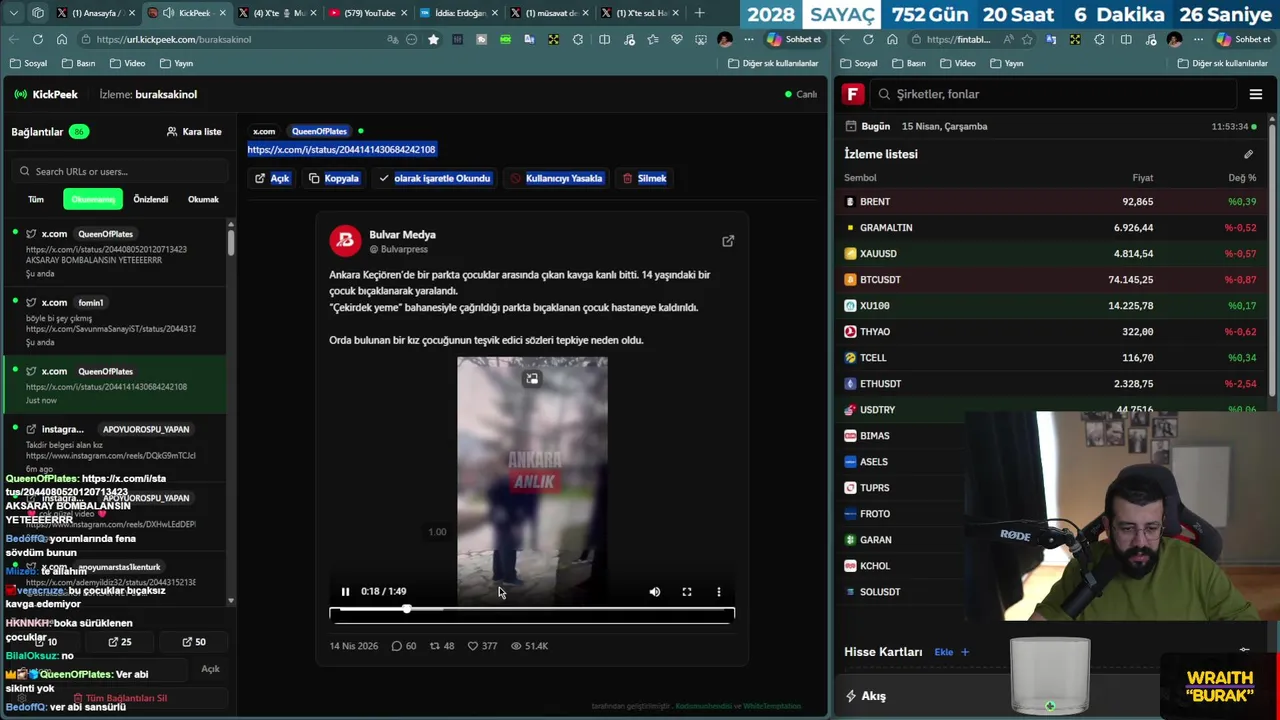1280x720 pixels.
Task: Search Şirketler, fonlar in Fintables
Action: pos(1052,94)
